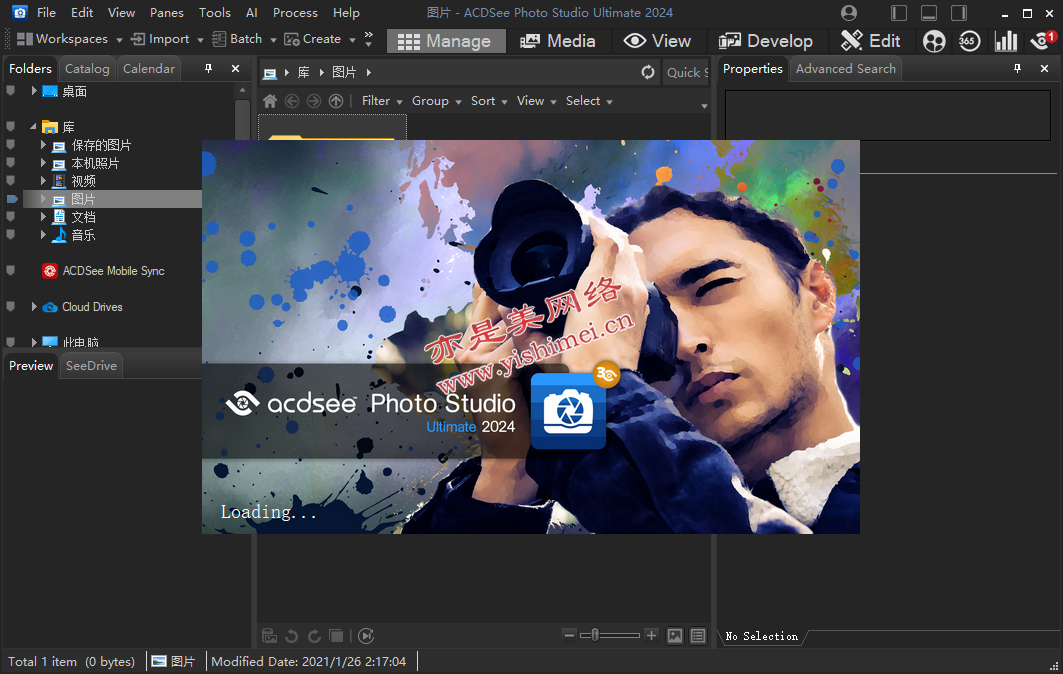Click the image basket icon in bottom toolbar
The height and width of the screenshot is (674, 1063).
pos(269,636)
